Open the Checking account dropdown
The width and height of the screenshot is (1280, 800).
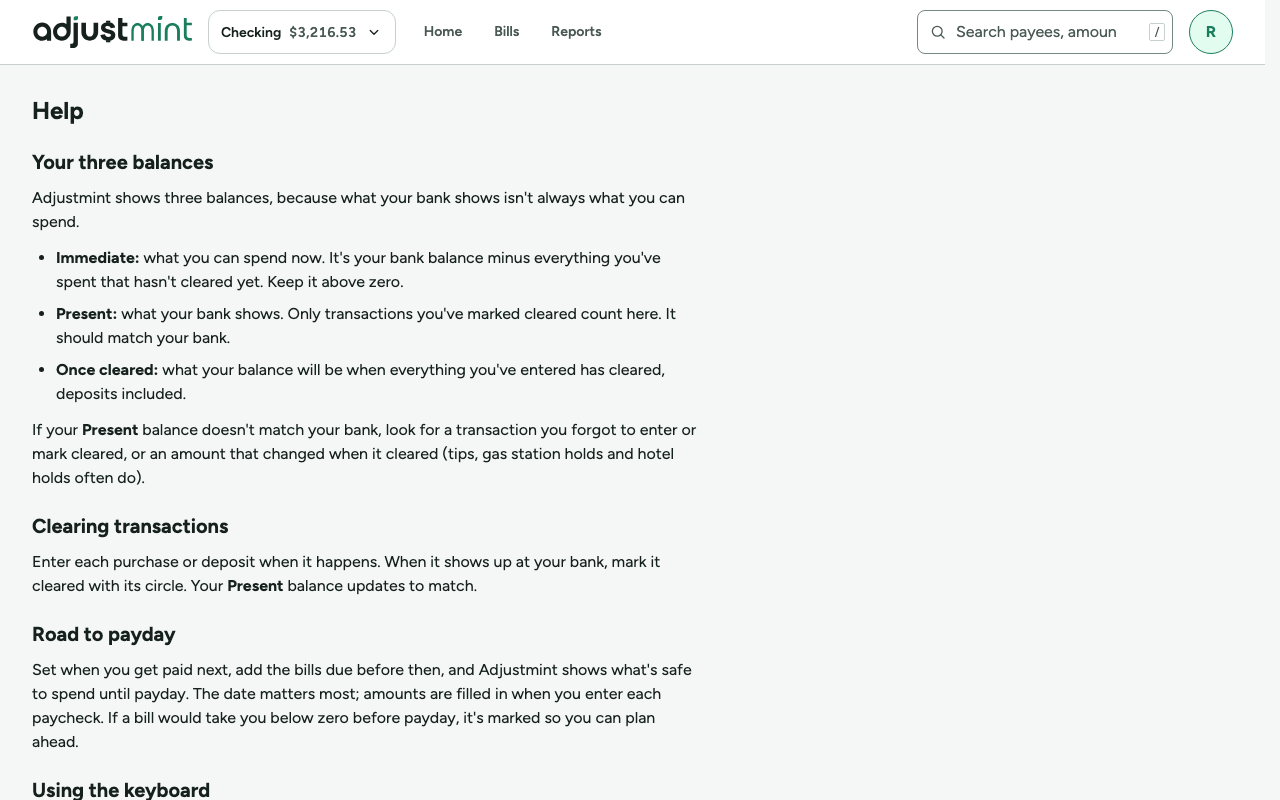click(x=302, y=32)
